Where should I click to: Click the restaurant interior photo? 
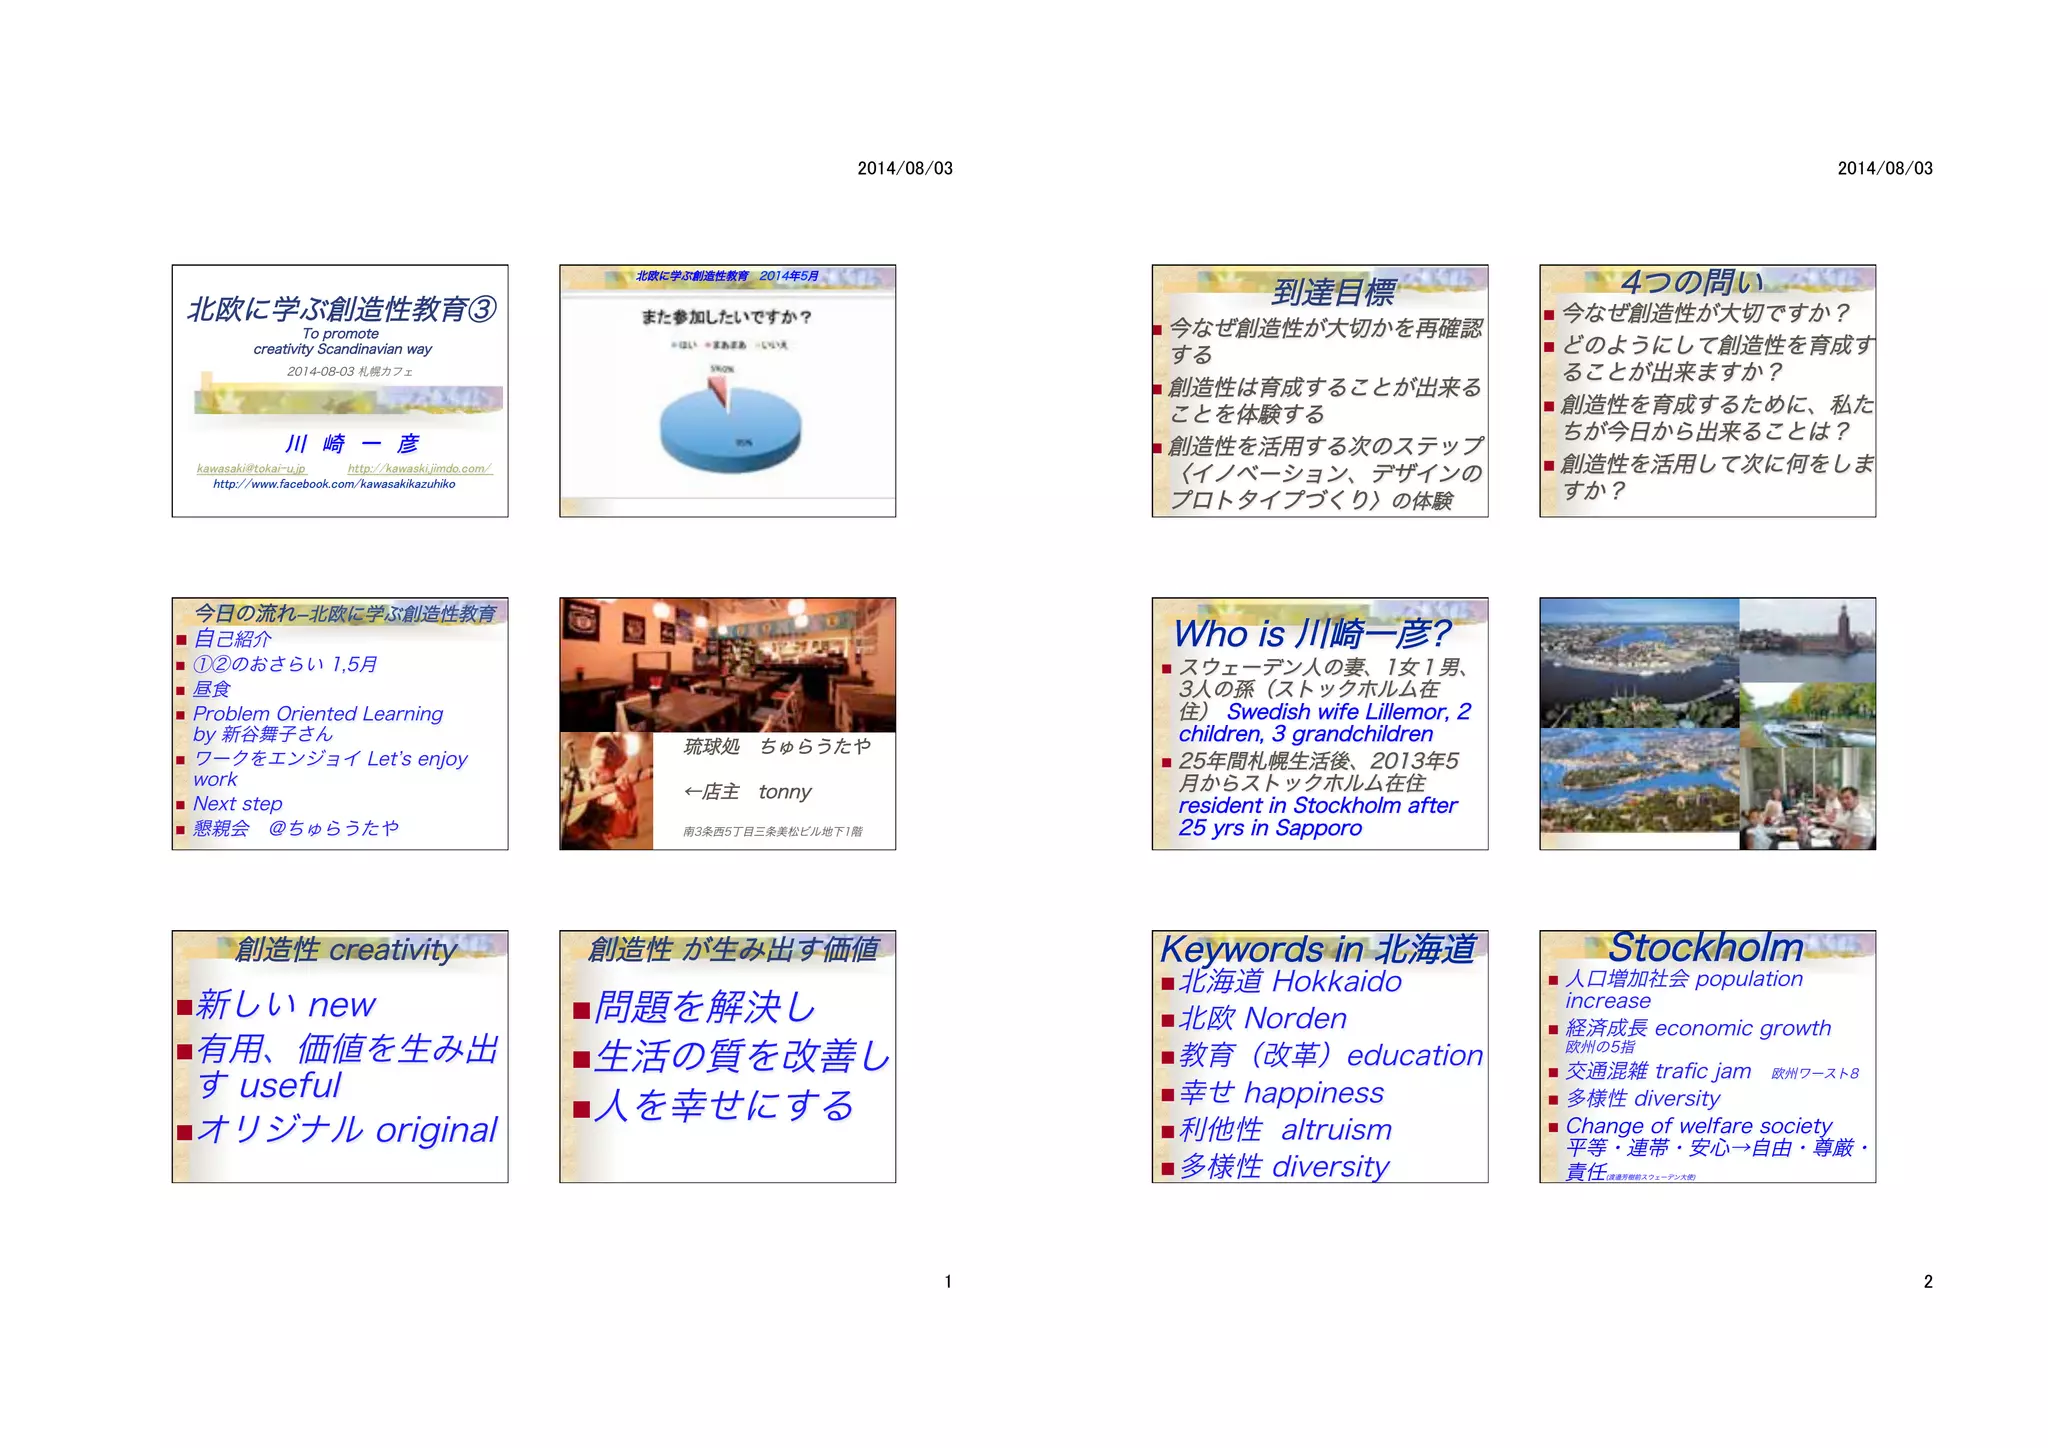727,665
